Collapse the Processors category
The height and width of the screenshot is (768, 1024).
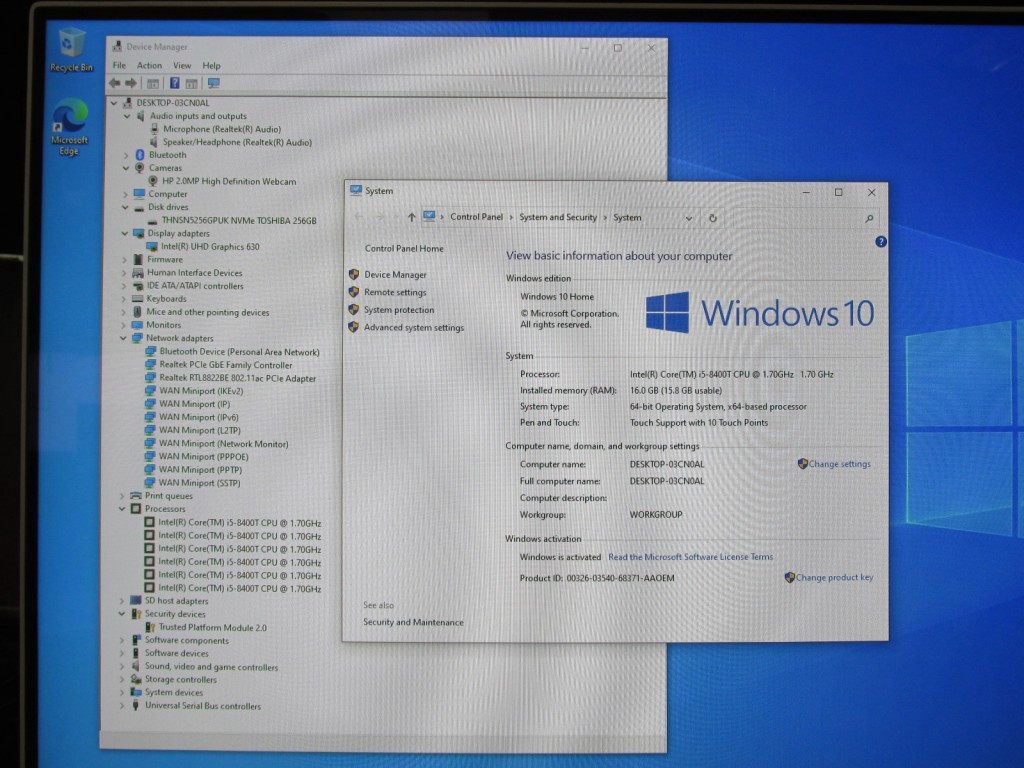click(x=122, y=509)
